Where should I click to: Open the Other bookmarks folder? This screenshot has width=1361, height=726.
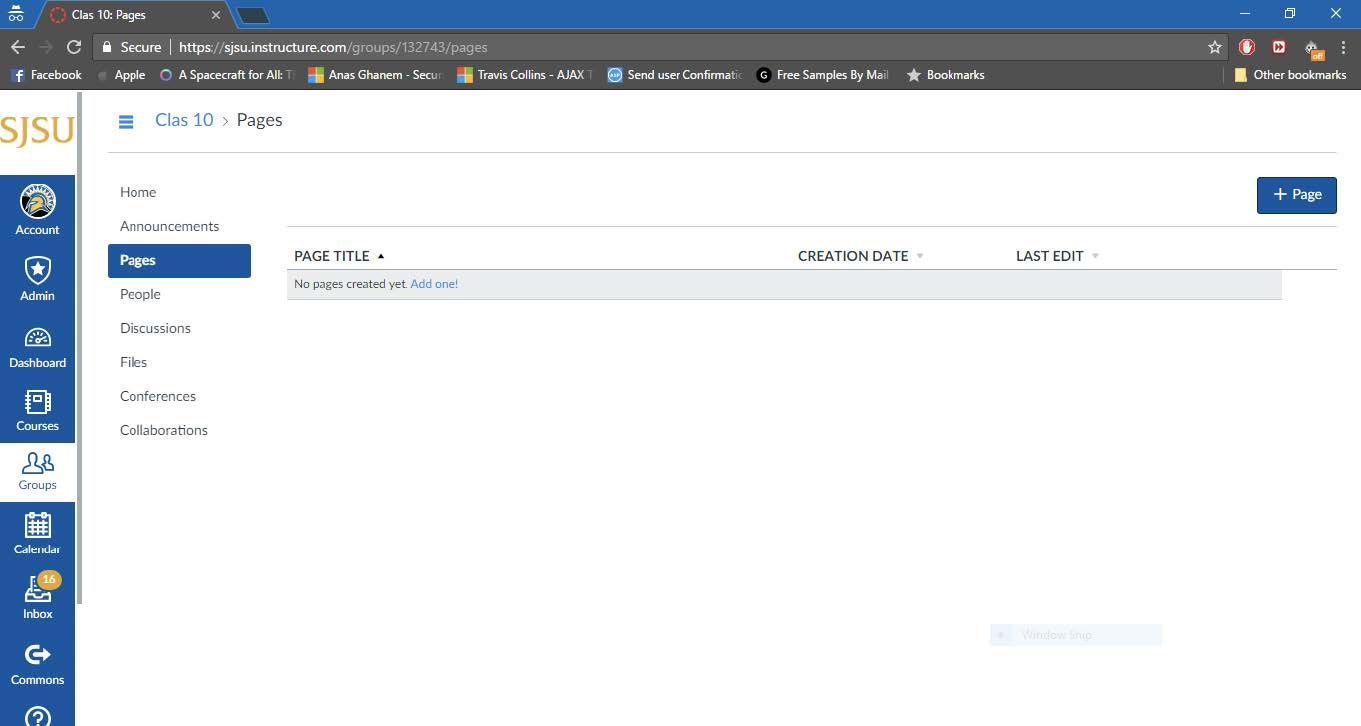[x=1290, y=75]
